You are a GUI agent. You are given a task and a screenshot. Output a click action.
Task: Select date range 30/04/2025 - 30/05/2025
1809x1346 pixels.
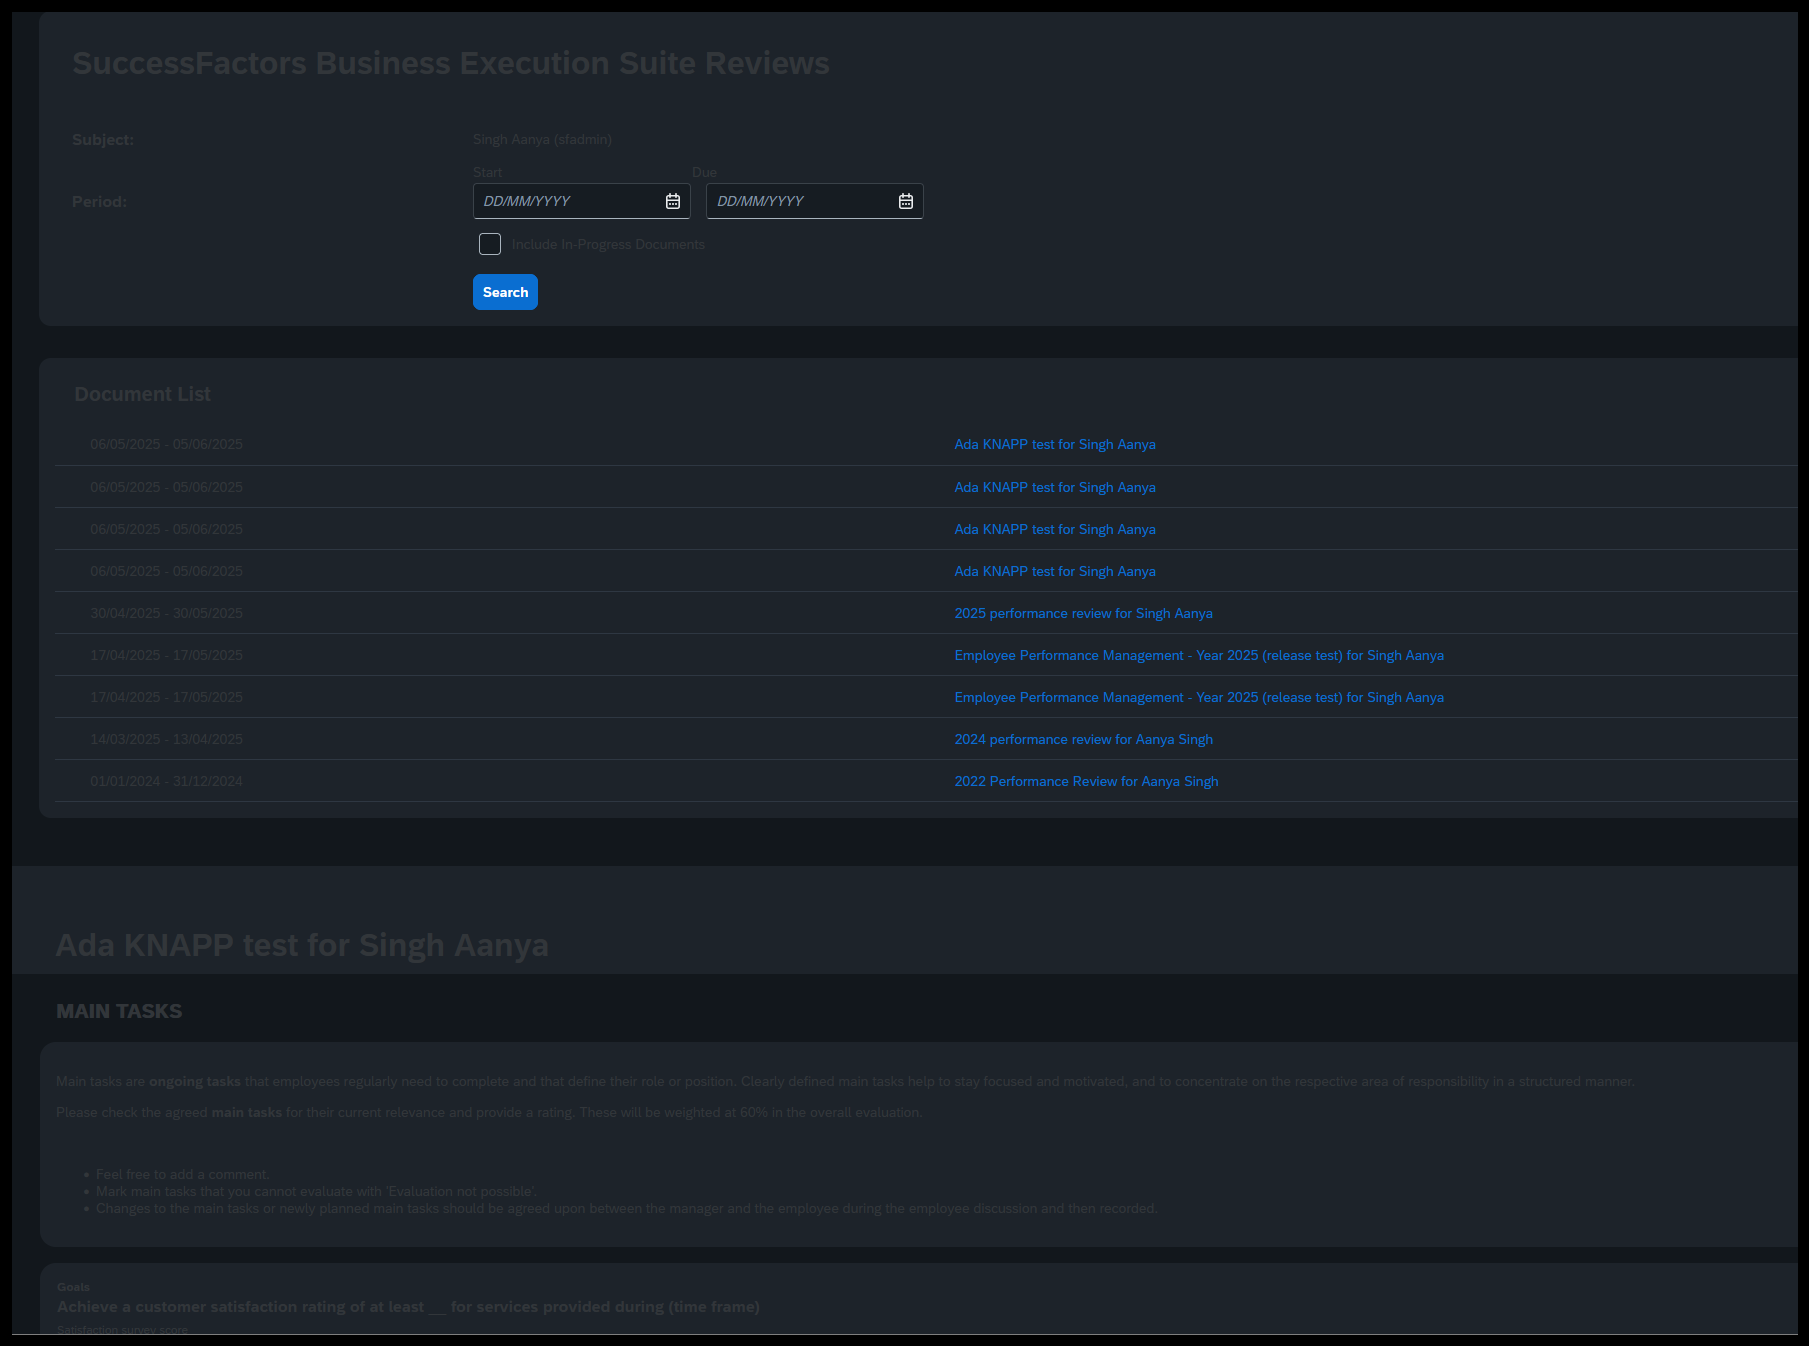click(166, 613)
